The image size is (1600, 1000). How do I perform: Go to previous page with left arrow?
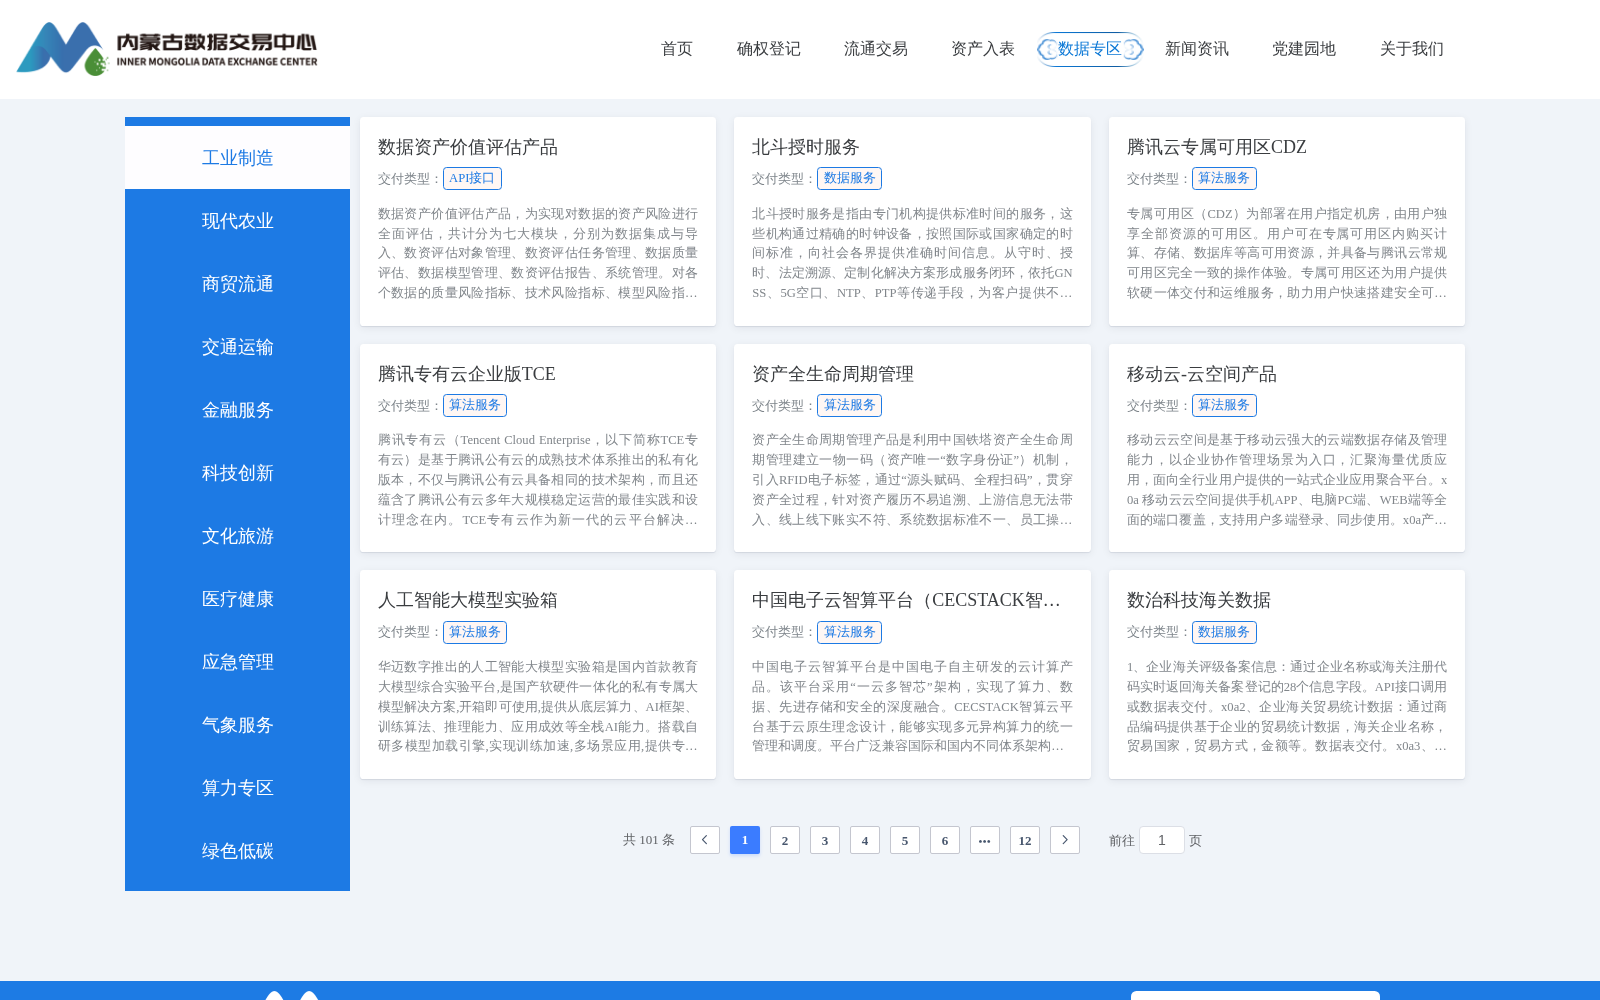705,840
